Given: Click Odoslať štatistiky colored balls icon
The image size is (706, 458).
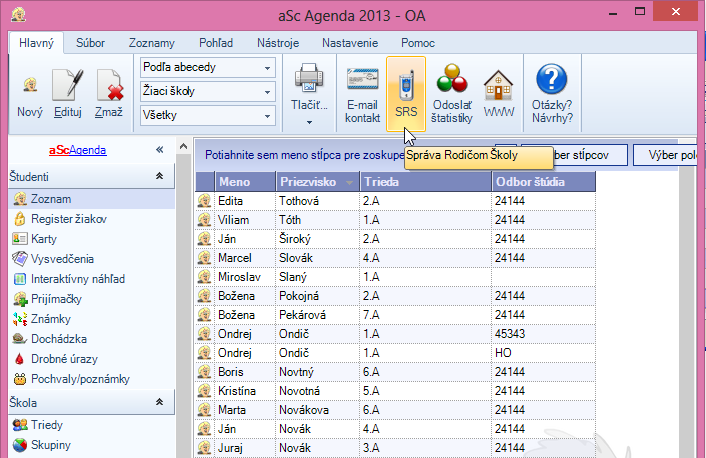Looking at the screenshot, I should pyautogui.click(x=452, y=79).
